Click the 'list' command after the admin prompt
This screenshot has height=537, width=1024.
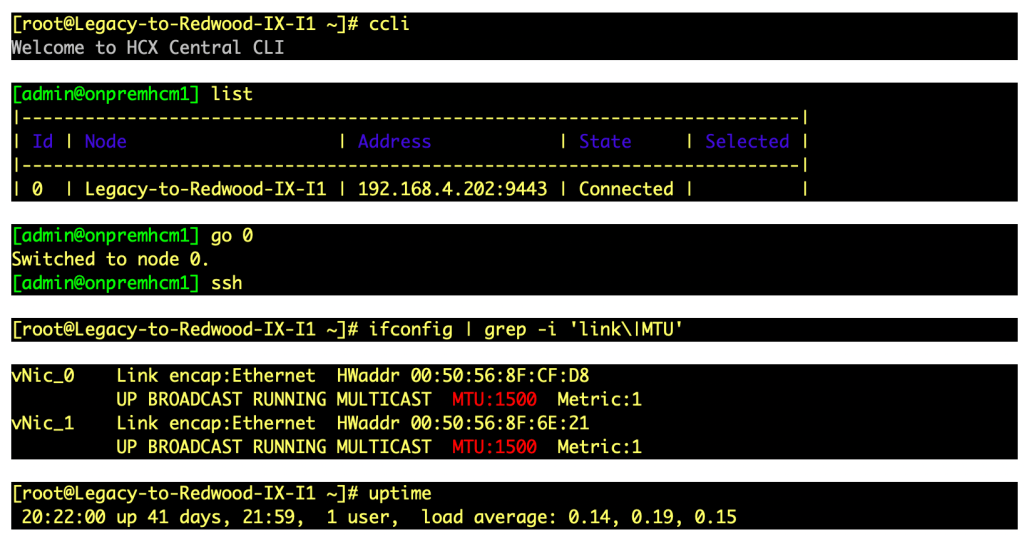[x=232, y=94]
